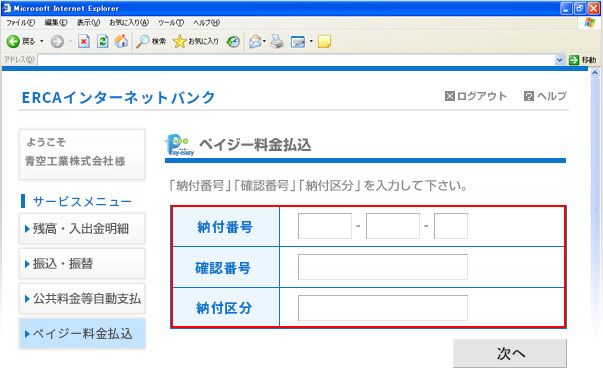The height and width of the screenshot is (380, 603).
Task: Open the 表示(V) menu
Action: [x=88, y=23]
